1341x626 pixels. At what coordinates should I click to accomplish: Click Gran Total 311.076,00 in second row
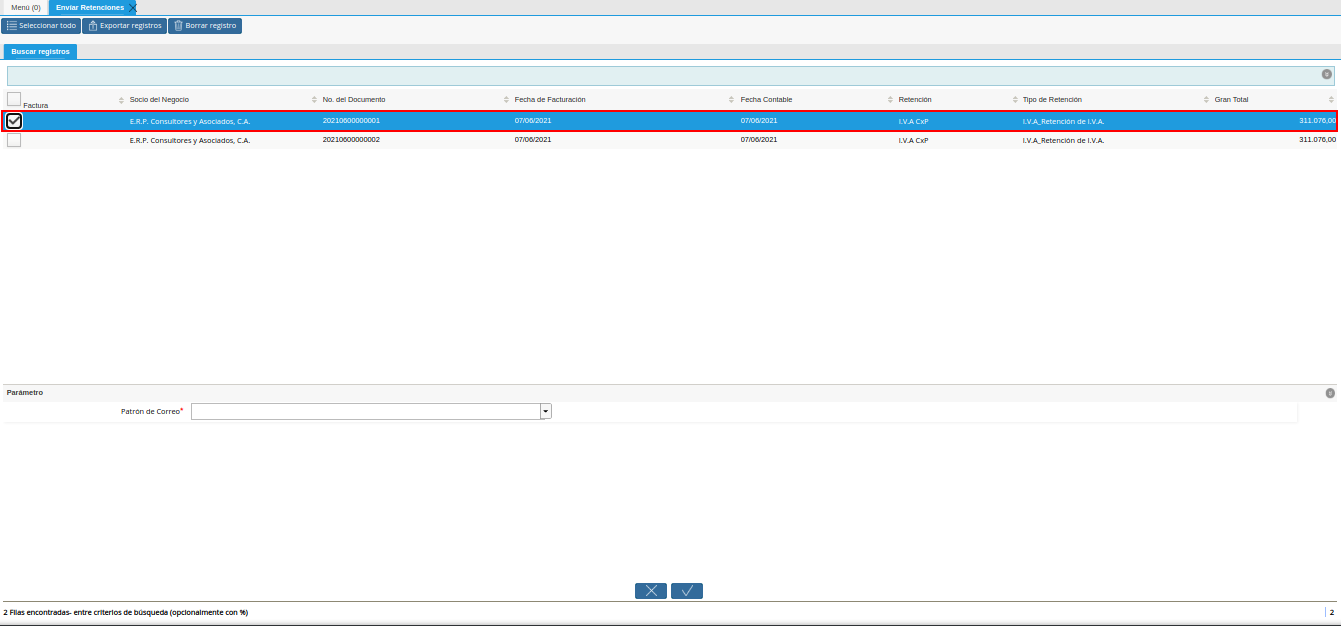pos(1317,140)
